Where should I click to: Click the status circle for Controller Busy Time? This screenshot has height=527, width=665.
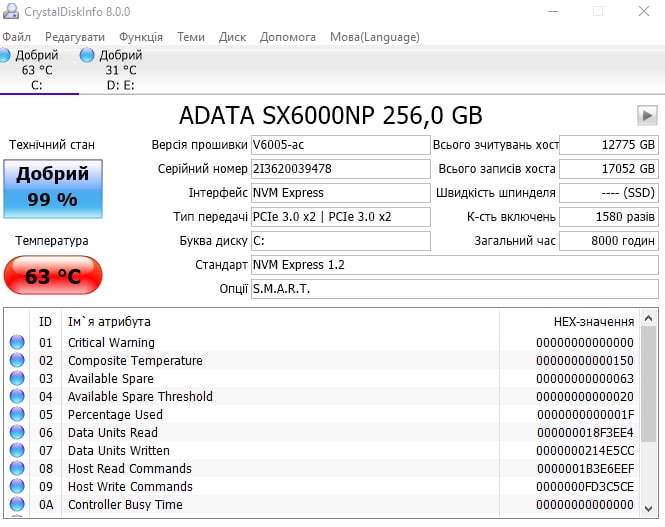click(x=17, y=504)
